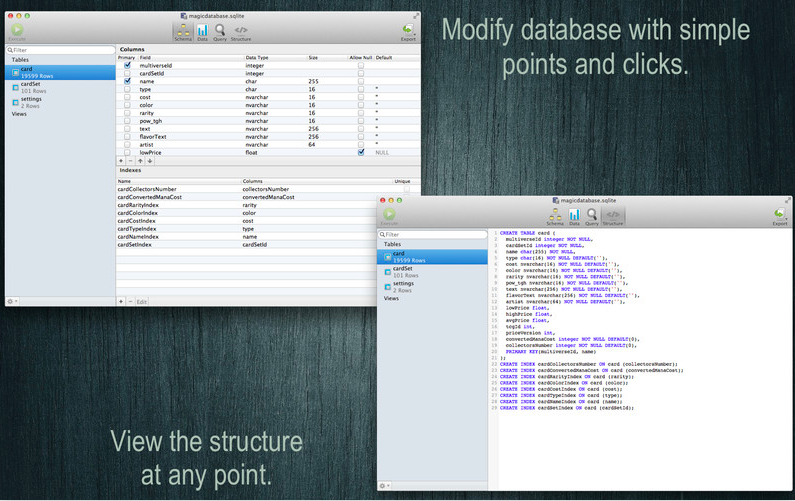
Task: Select the Schema view in the upper window
Action: click(x=183, y=32)
